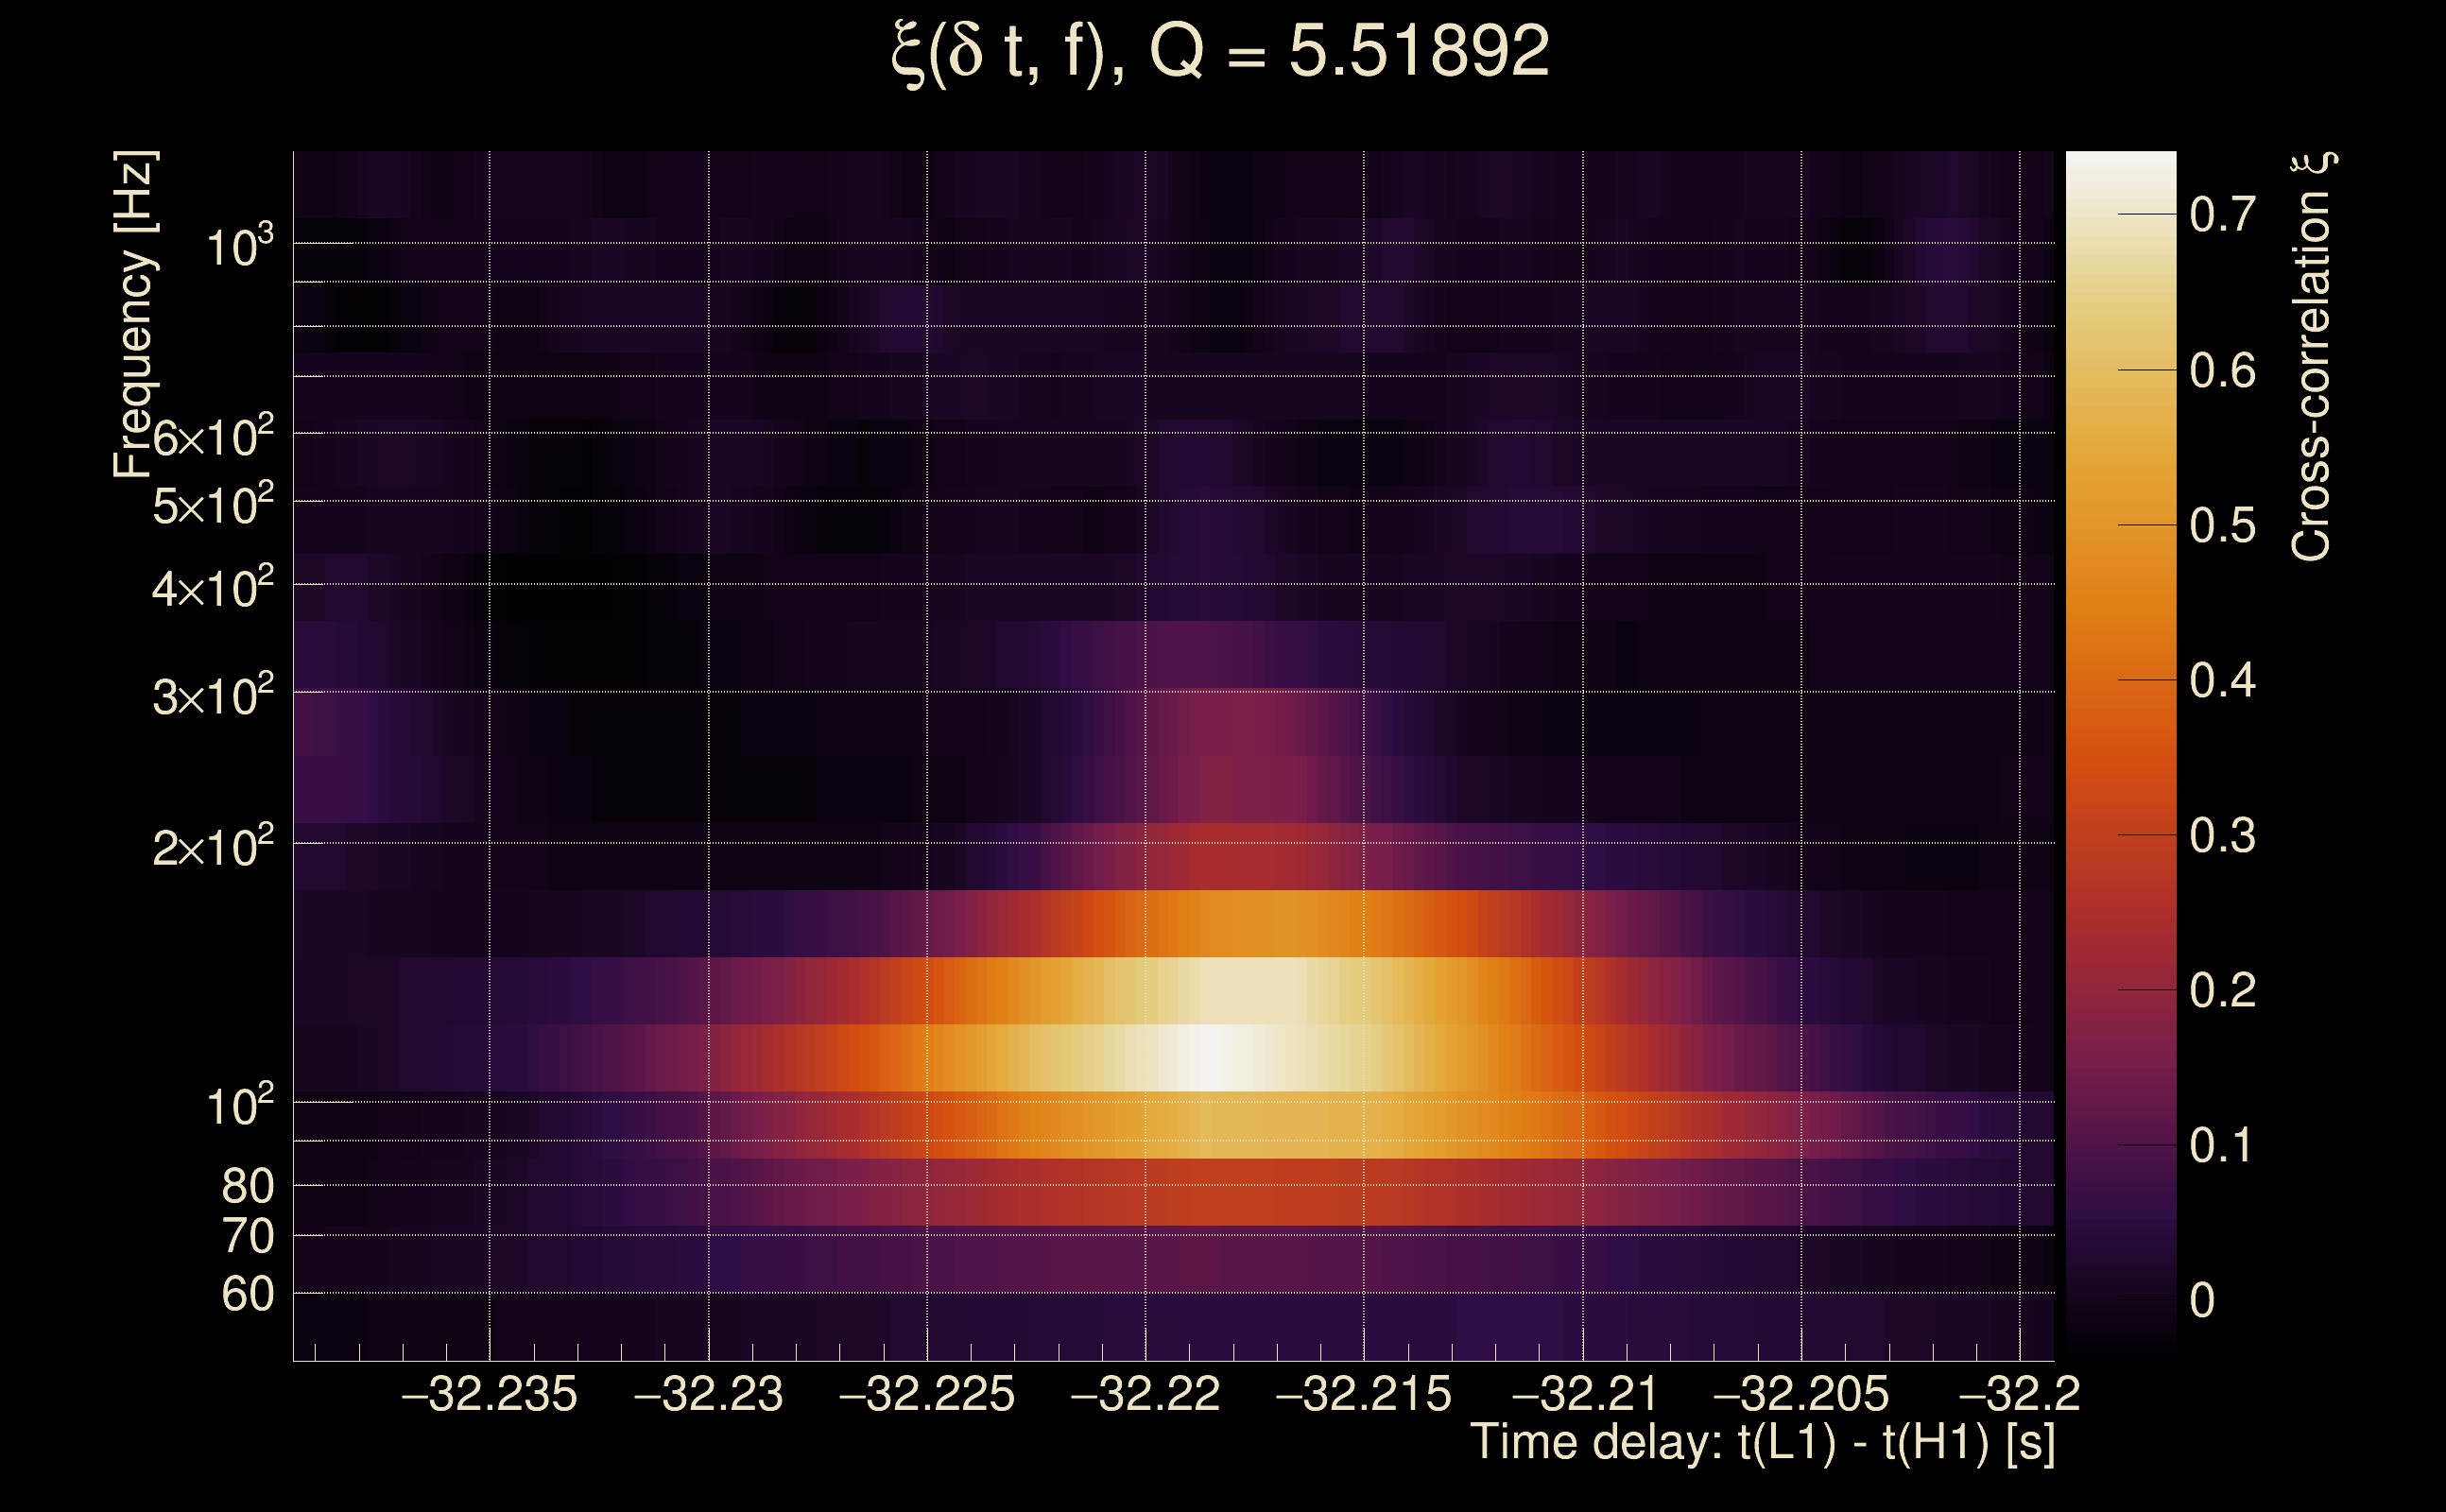Click the 10² frequency tick label
The height and width of the screenshot is (1512, 2446).
click(x=238, y=1106)
